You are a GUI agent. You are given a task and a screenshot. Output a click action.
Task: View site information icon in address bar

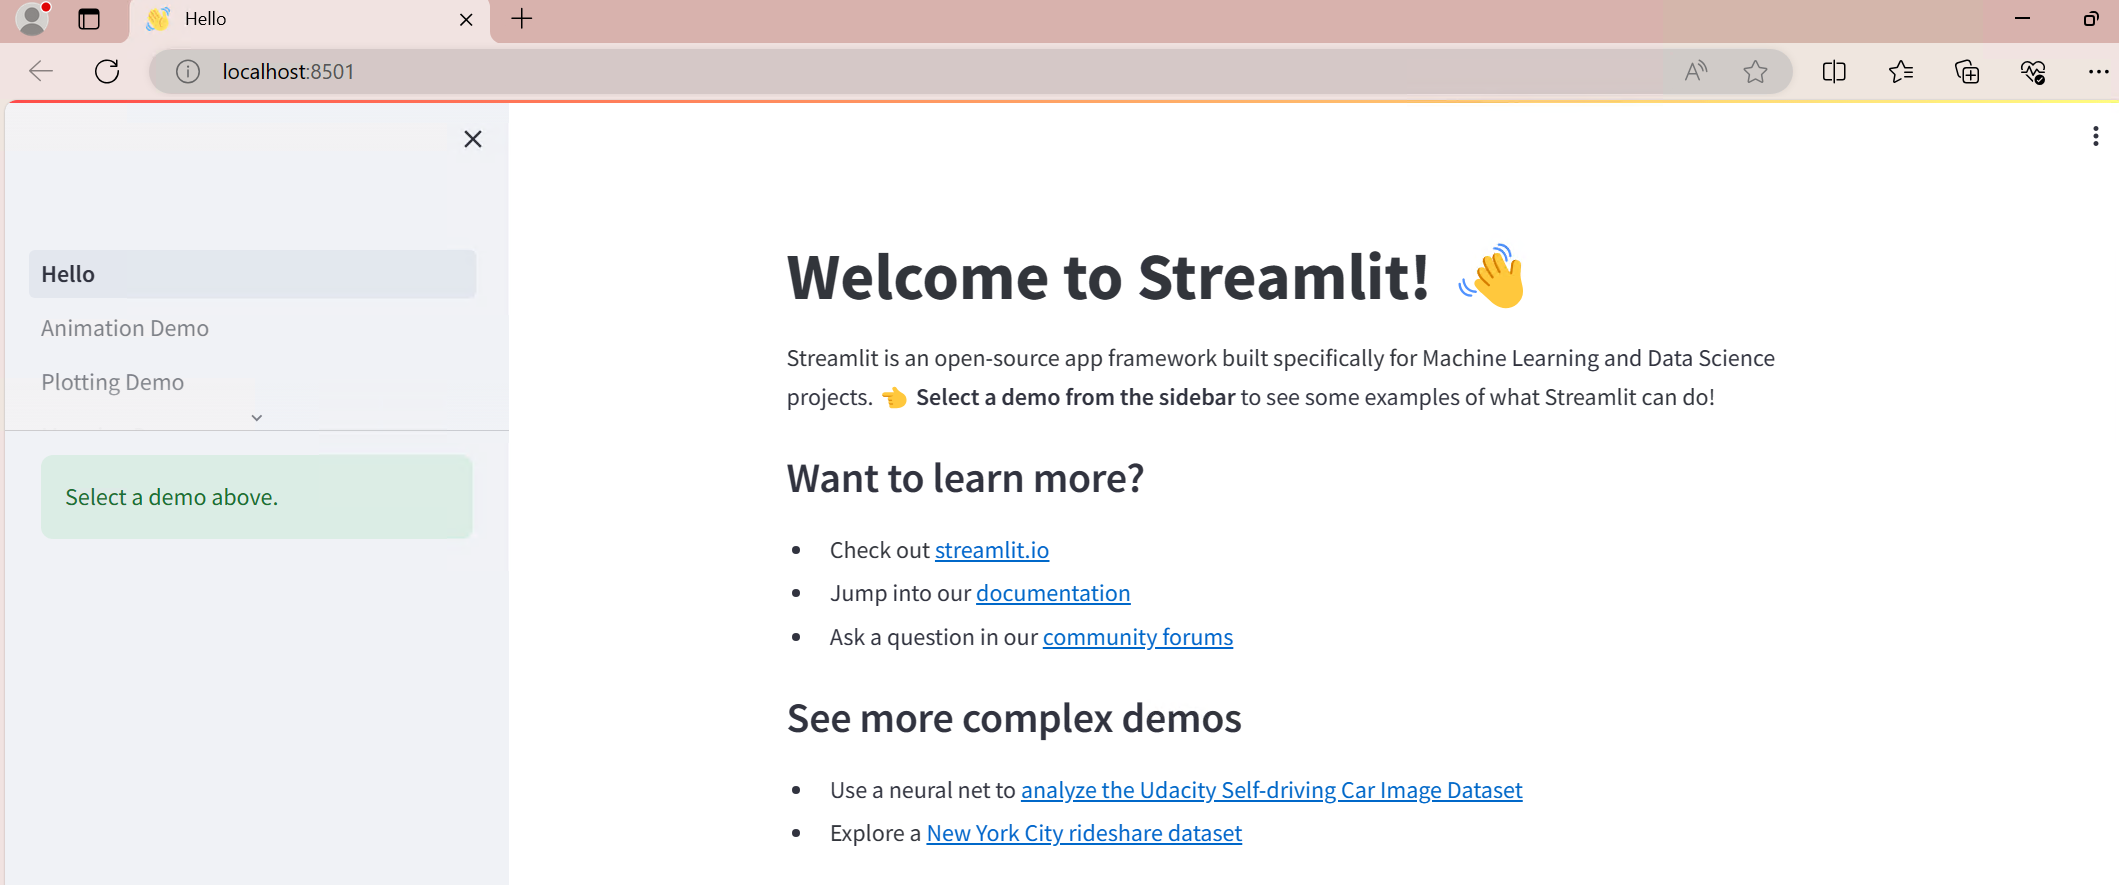[188, 71]
